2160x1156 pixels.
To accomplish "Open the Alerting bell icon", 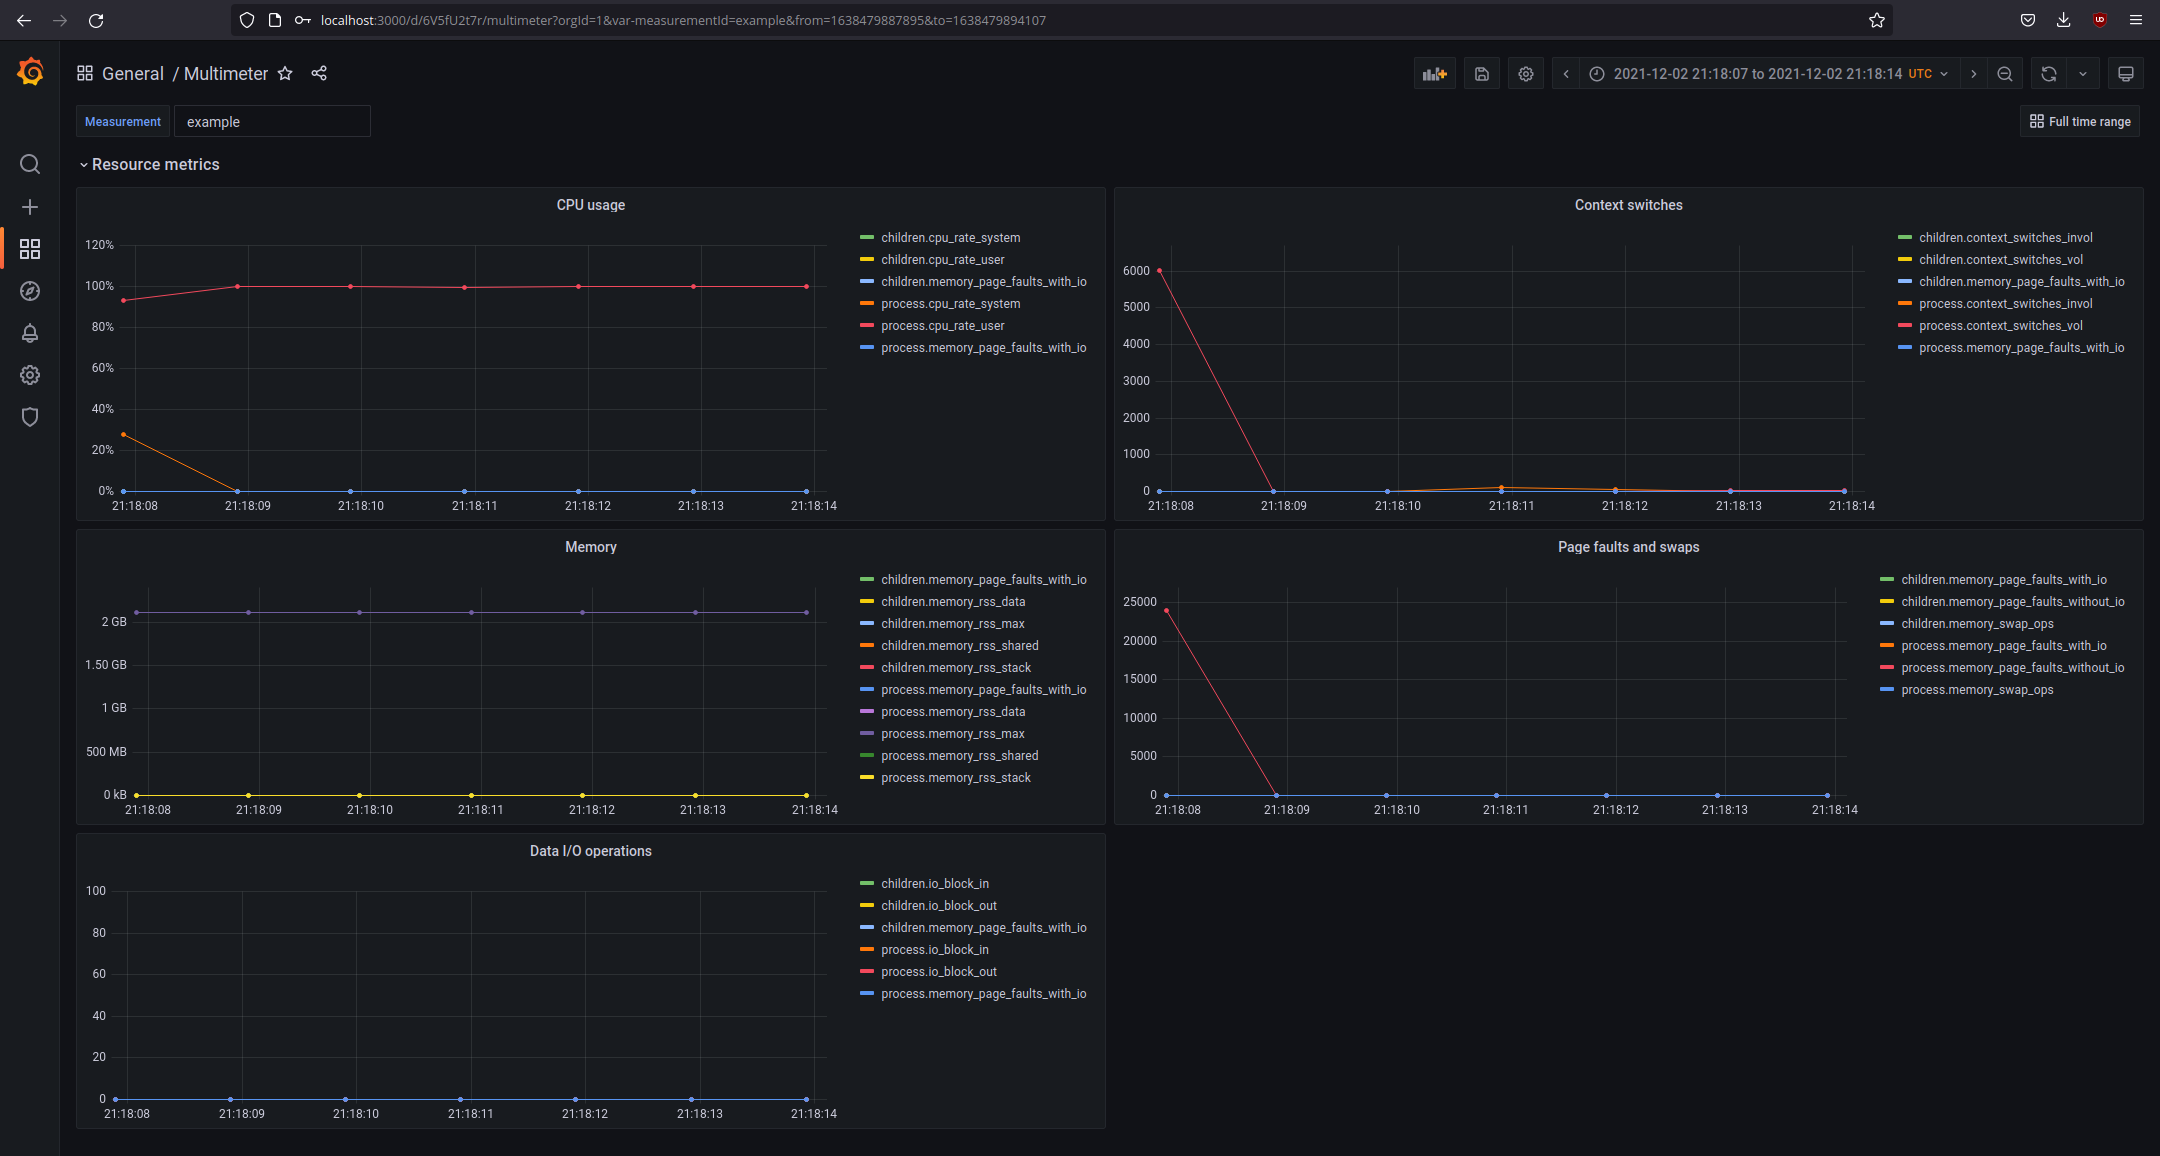I will 30,333.
